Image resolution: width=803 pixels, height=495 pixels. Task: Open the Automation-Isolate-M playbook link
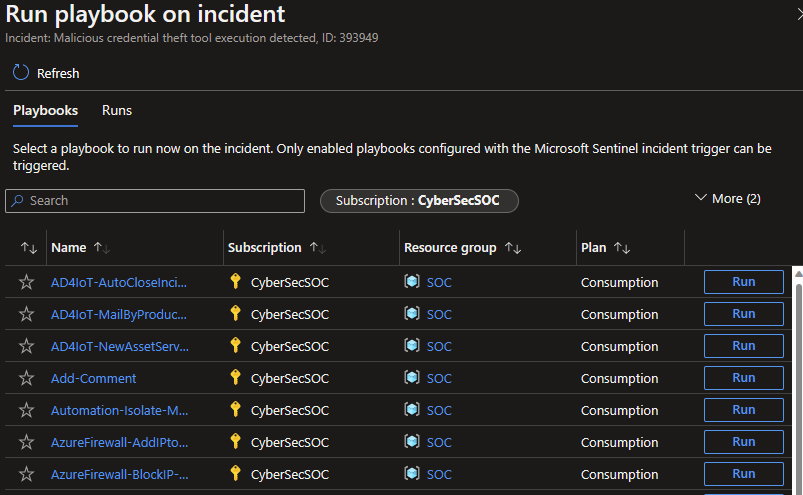click(x=119, y=411)
